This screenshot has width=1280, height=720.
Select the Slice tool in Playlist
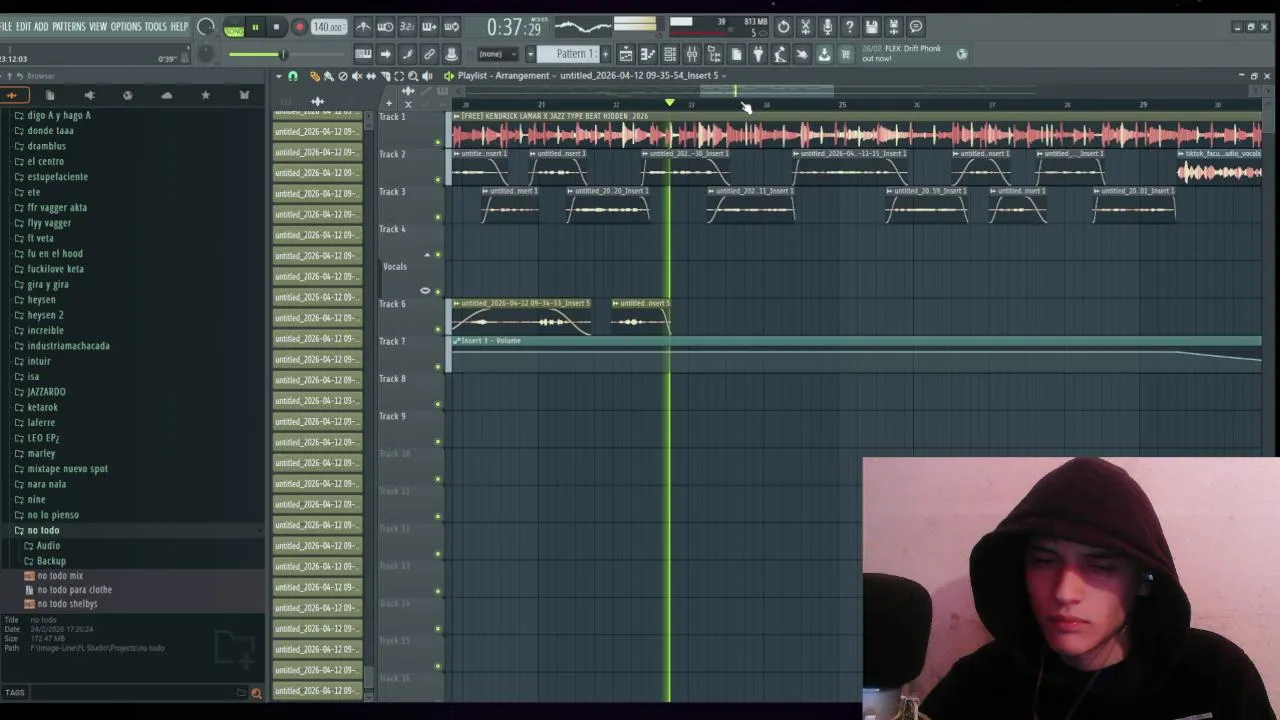click(385, 76)
